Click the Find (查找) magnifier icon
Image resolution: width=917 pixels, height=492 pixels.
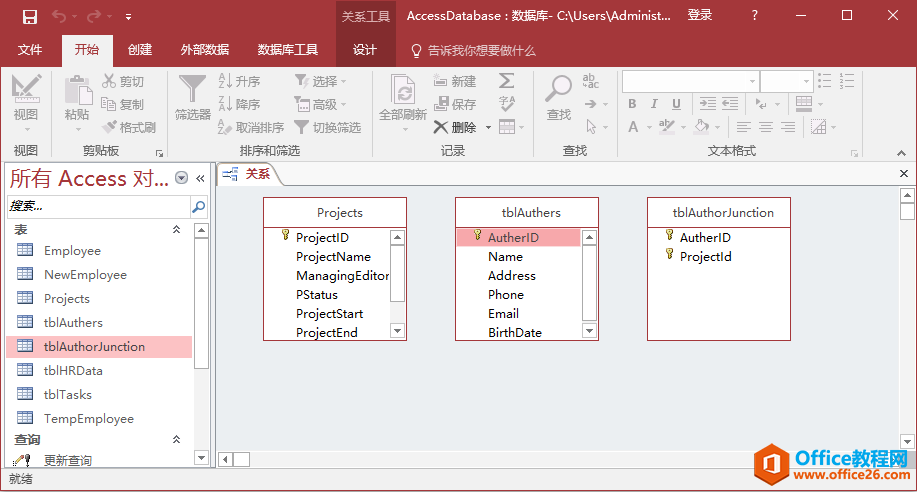point(558,90)
